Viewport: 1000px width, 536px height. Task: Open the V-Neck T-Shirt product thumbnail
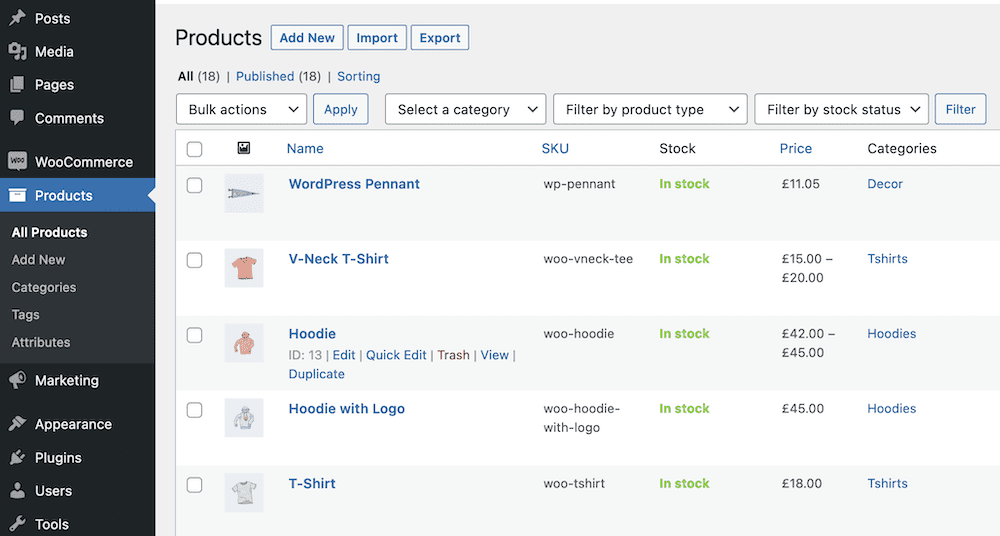tap(244, 268)
